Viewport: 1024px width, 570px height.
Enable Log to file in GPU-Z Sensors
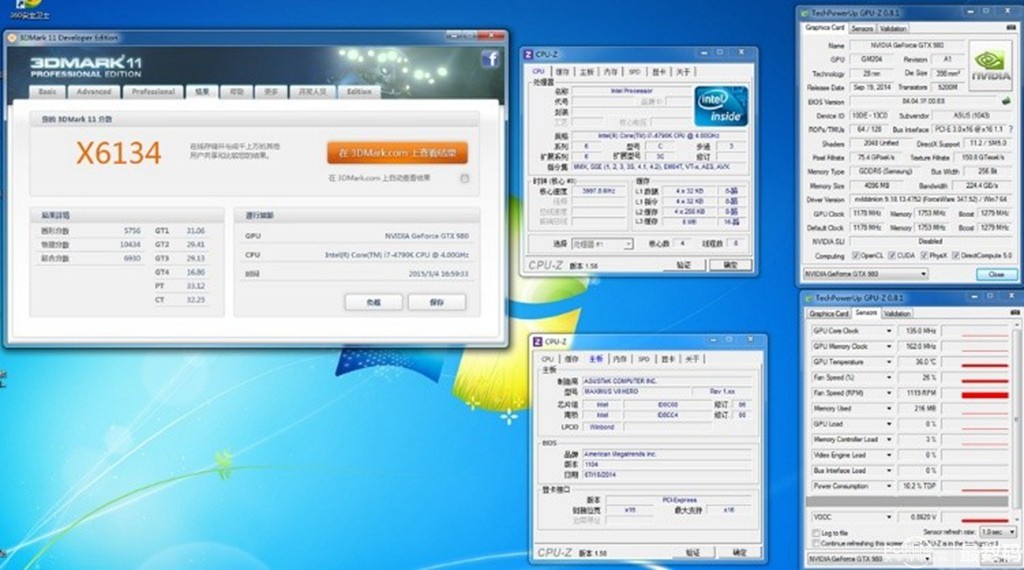click(816, 533)
